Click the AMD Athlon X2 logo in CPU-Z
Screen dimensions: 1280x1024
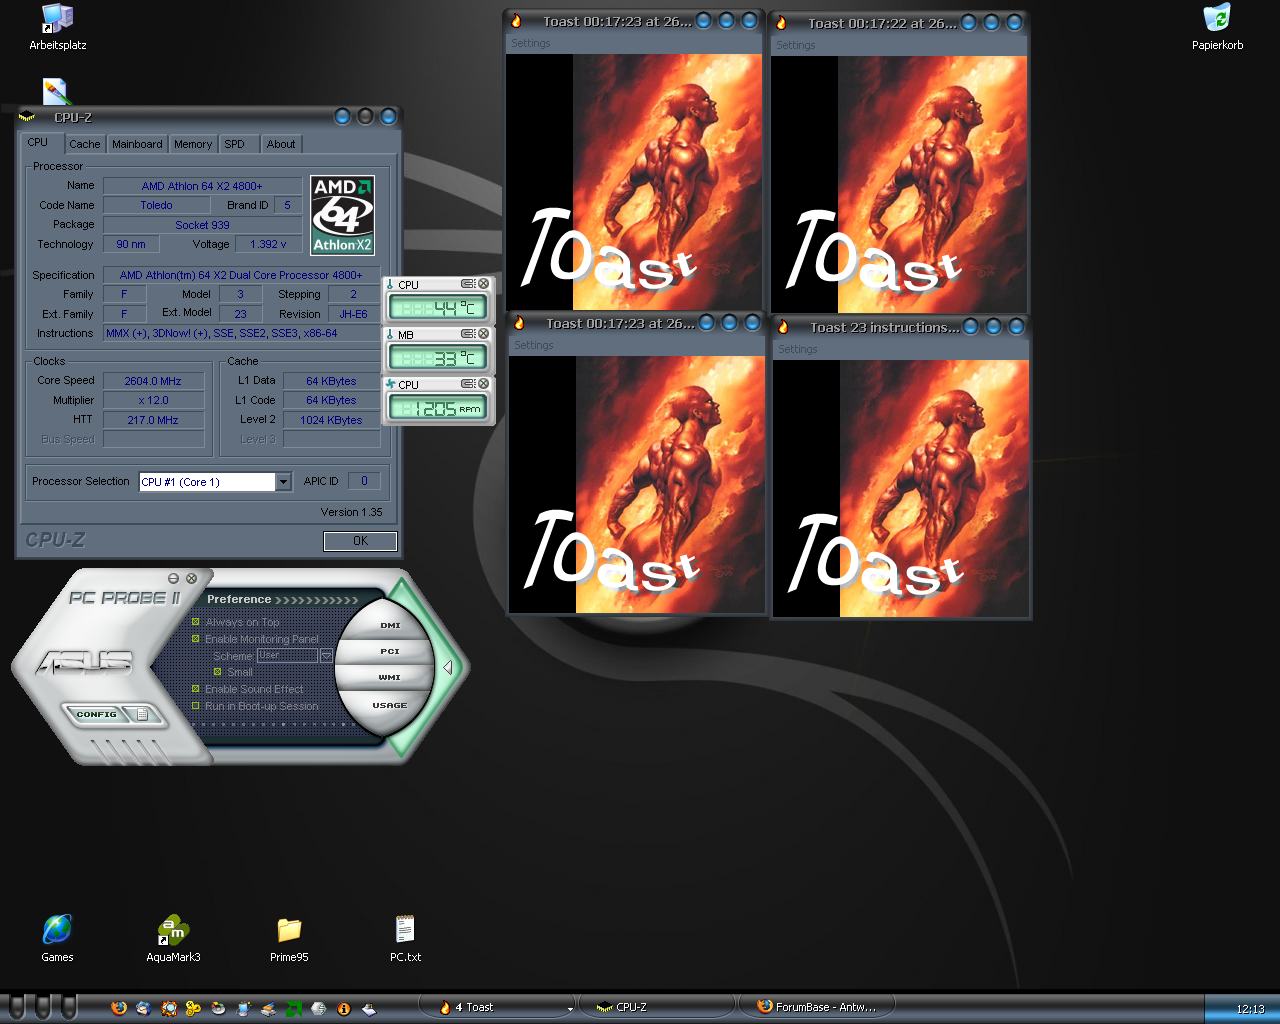(343, 215)
